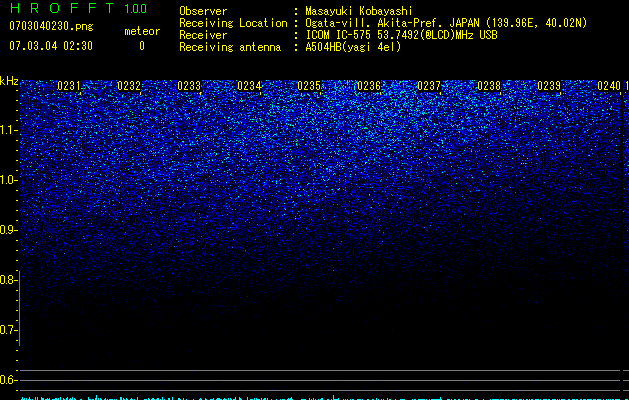Click the kHz axis unit label
The height and width of the screenshot is (400, 629).
click(9, 81)
